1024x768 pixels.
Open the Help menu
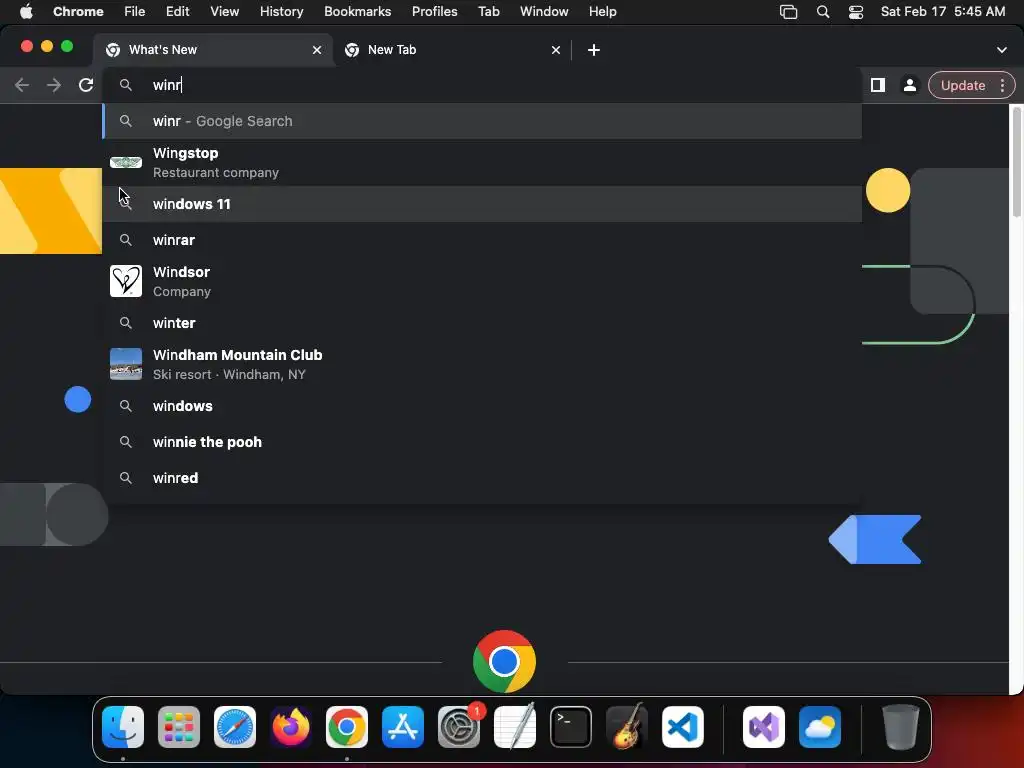[x=602, y=12]
